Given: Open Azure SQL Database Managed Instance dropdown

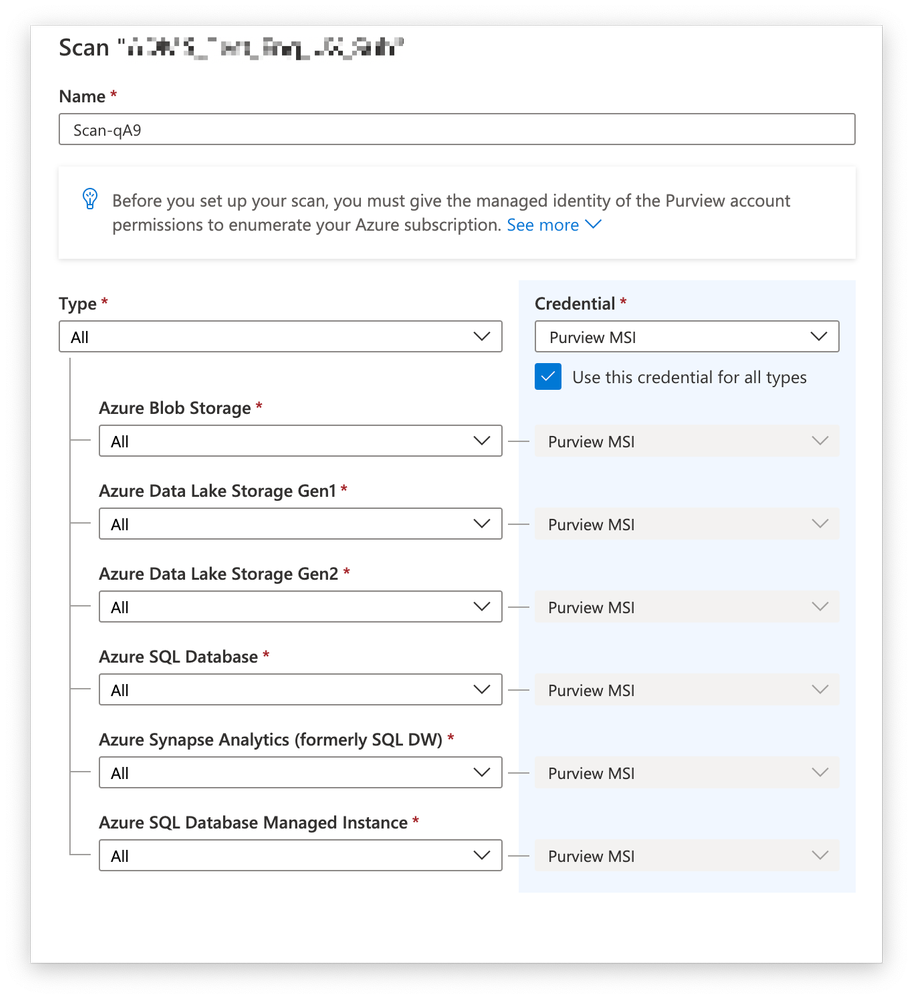Looking at the screenshot, I should tap(300, 855).
